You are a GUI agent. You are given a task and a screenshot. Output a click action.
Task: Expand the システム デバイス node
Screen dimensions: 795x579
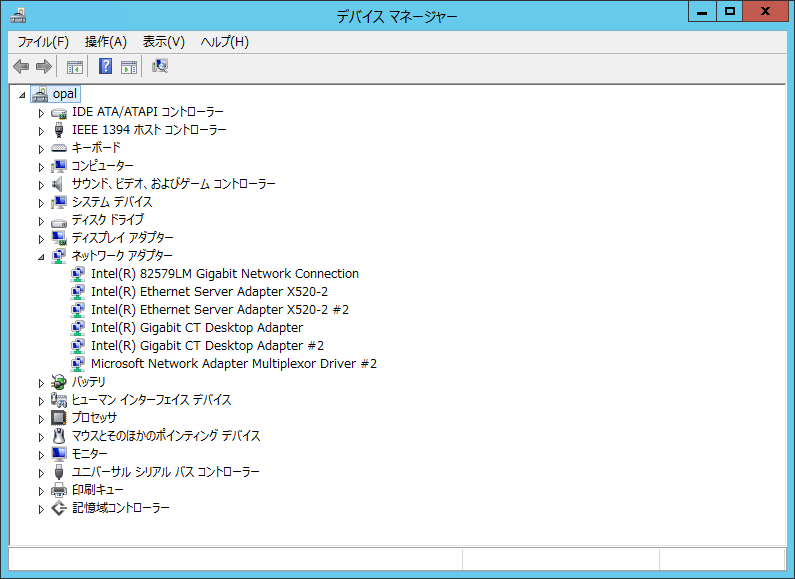[x=41, y=203]
